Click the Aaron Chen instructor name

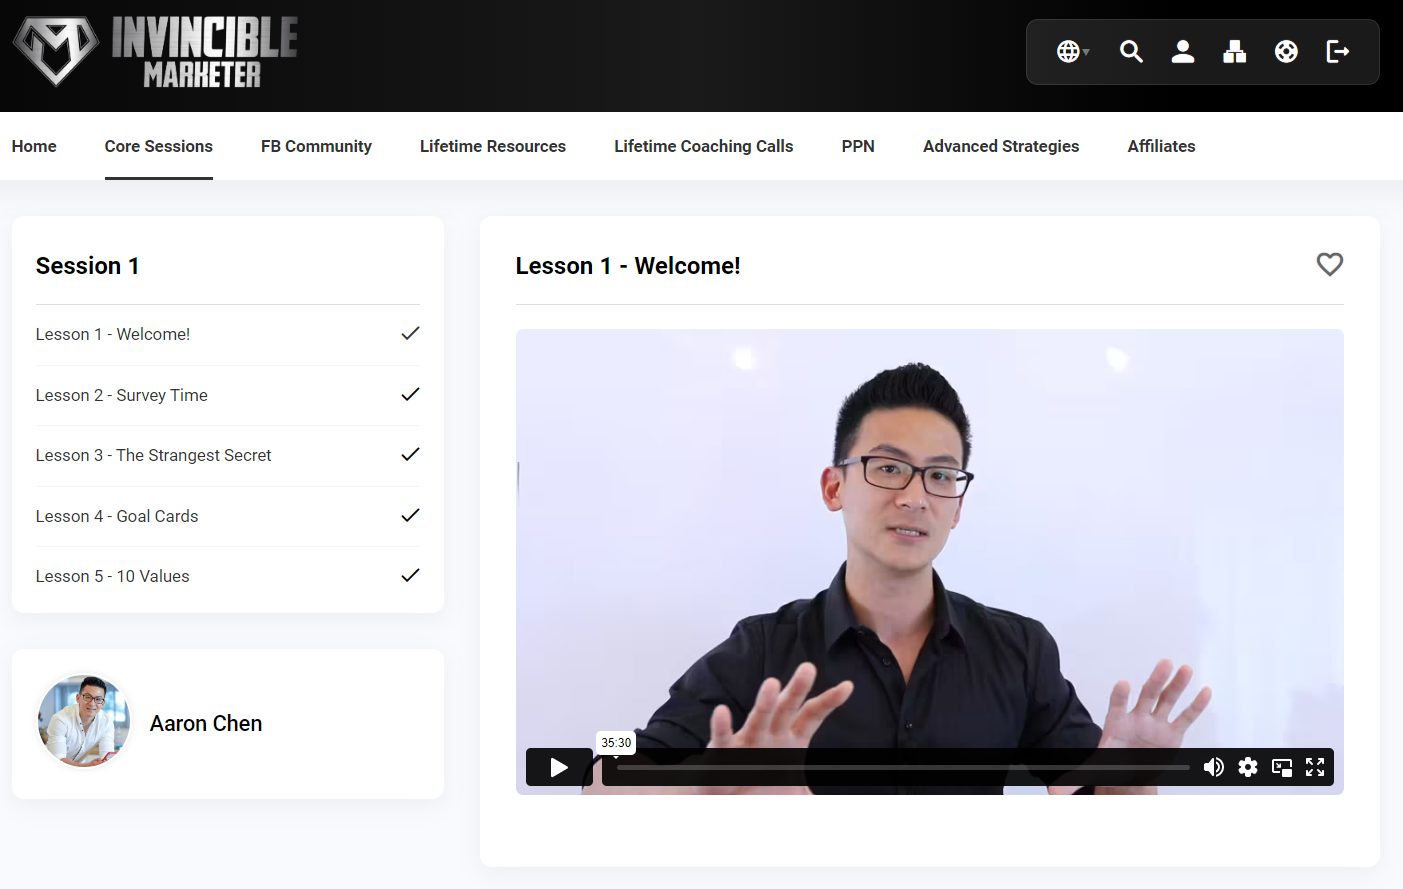pyautogui.click(x=206, y=723)
